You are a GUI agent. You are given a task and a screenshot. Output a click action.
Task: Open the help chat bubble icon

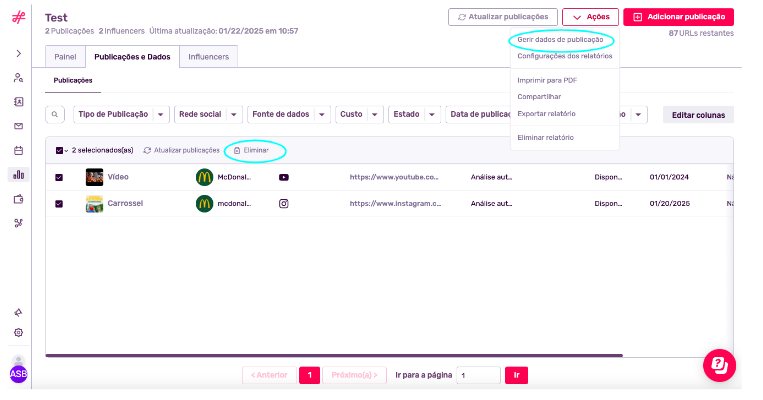(719, 365)
